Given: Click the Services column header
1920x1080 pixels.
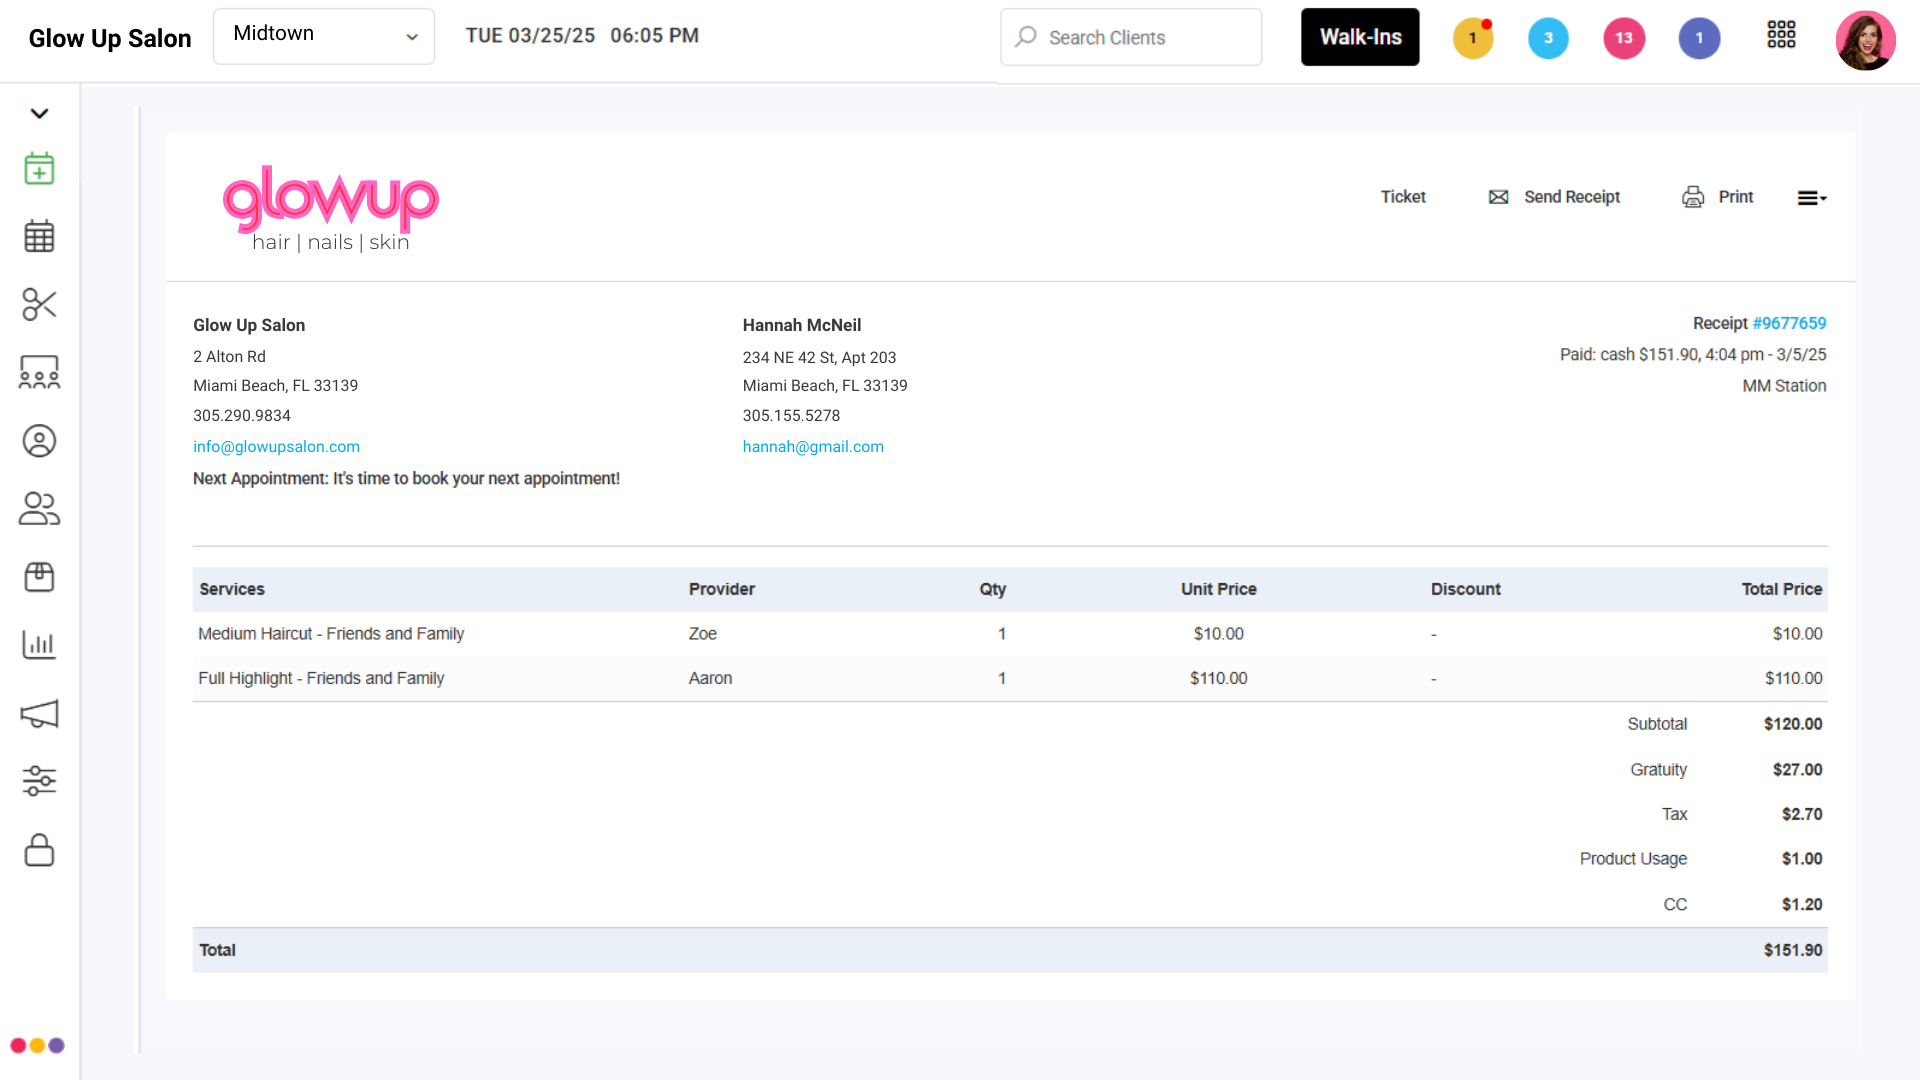Looking at the screenshot, I should (232, 589).
